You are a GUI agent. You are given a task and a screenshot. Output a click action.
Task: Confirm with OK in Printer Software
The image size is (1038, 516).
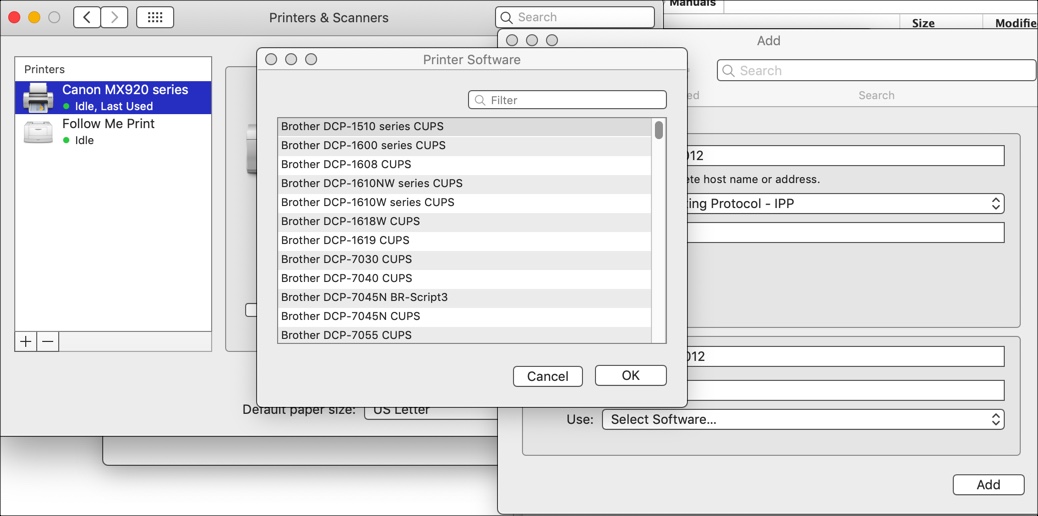click(630, 375)
